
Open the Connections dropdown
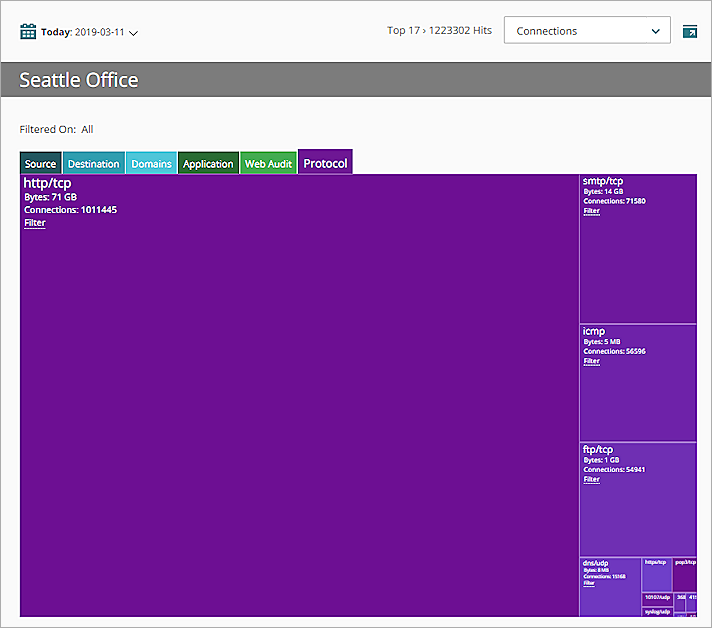[587, 31]
